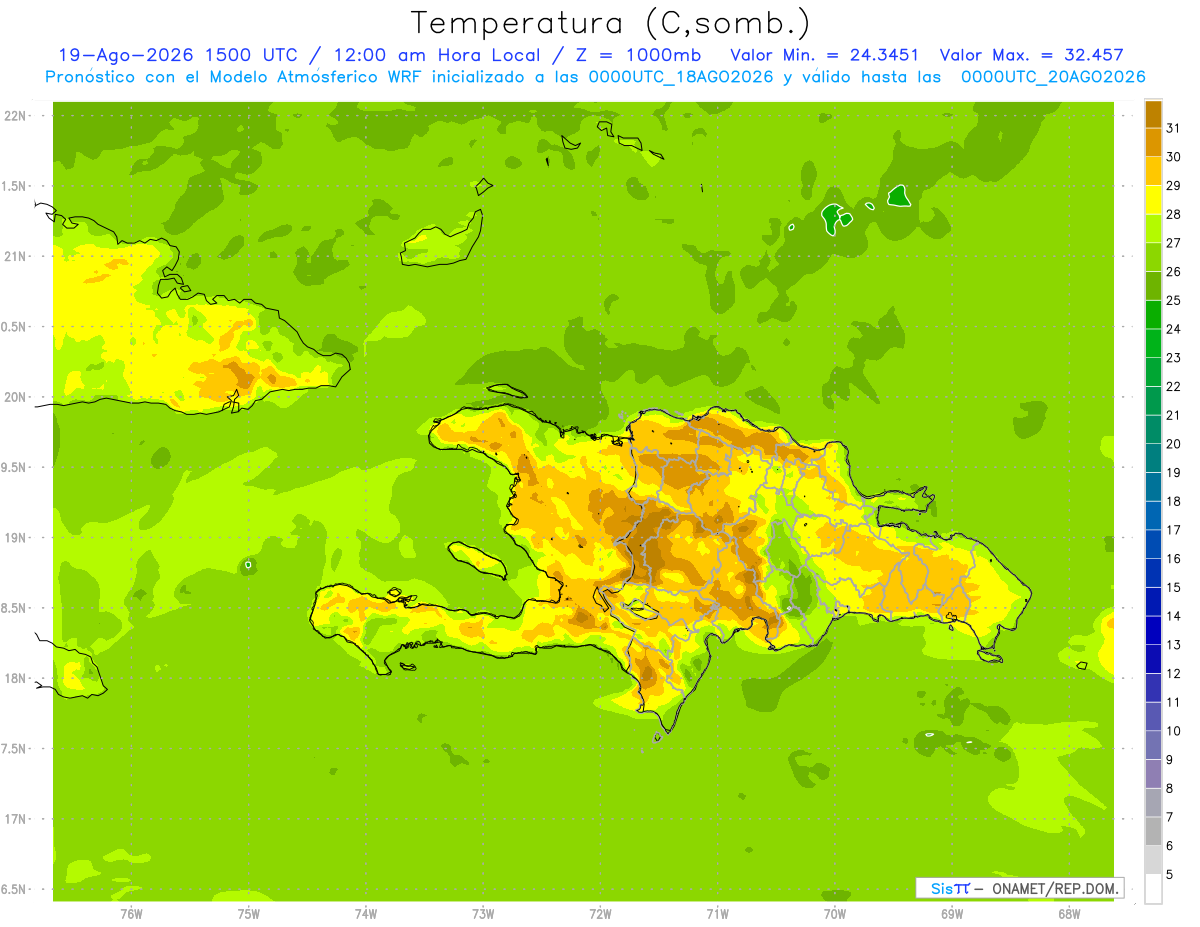Click the 17N latitude axis label
Image resolution: width=1200 pixels, height=927 pixels.
(15, 819)
